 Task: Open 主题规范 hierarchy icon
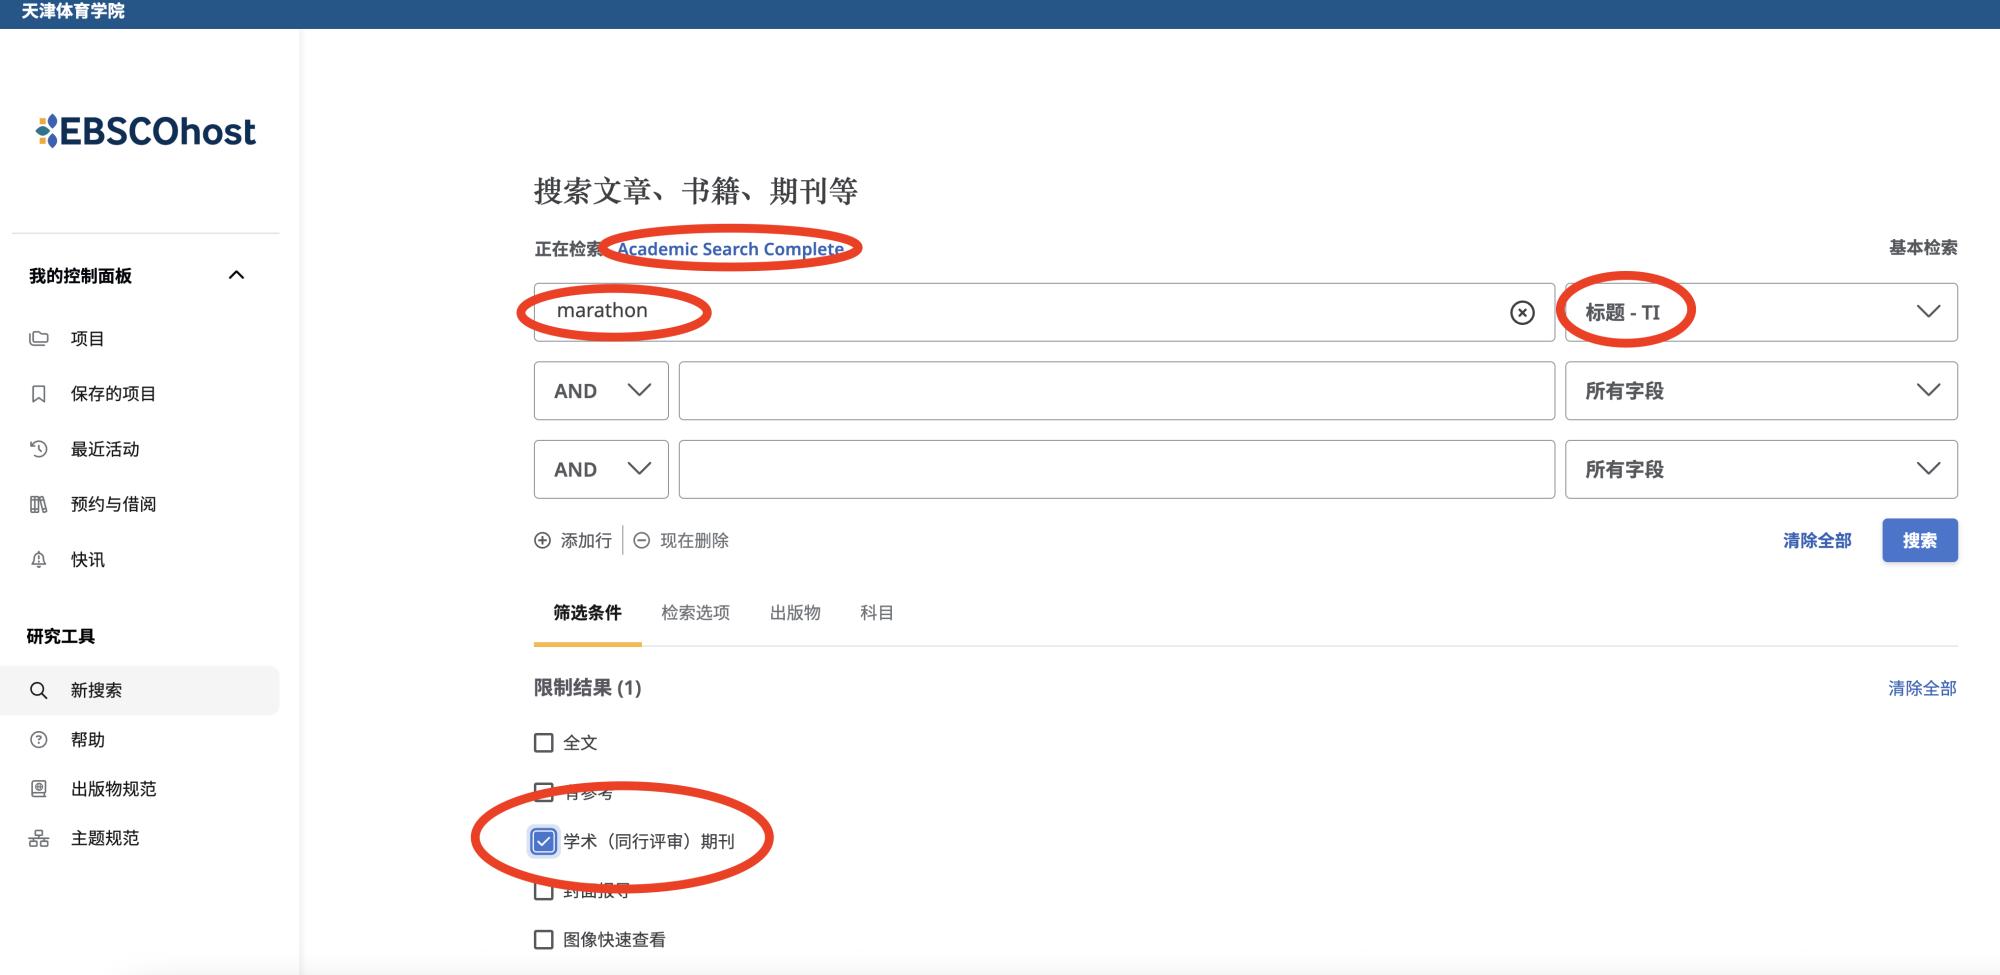coord(39,838)
